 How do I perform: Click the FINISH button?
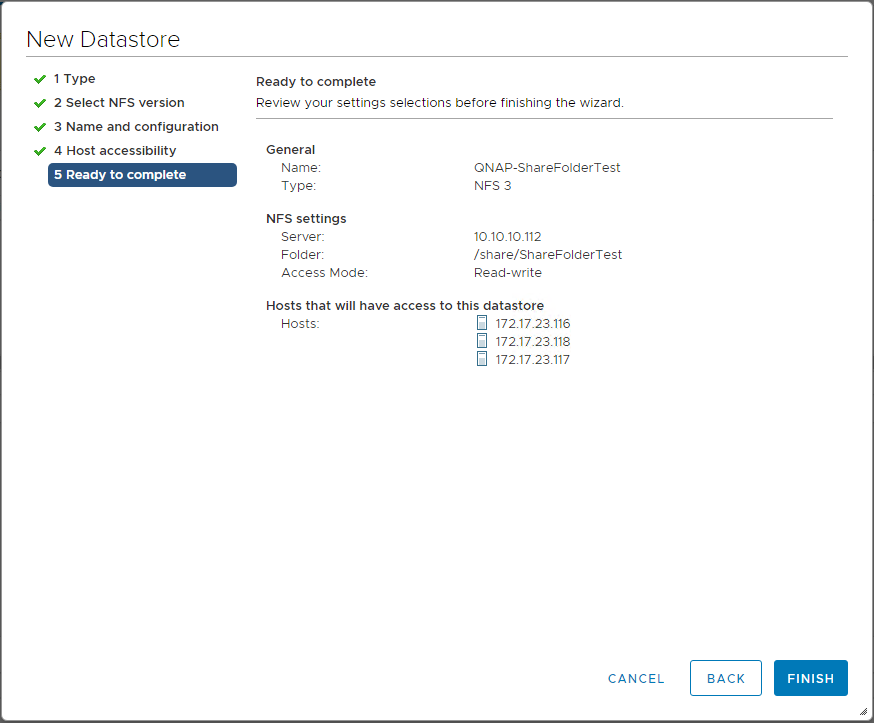810,678
